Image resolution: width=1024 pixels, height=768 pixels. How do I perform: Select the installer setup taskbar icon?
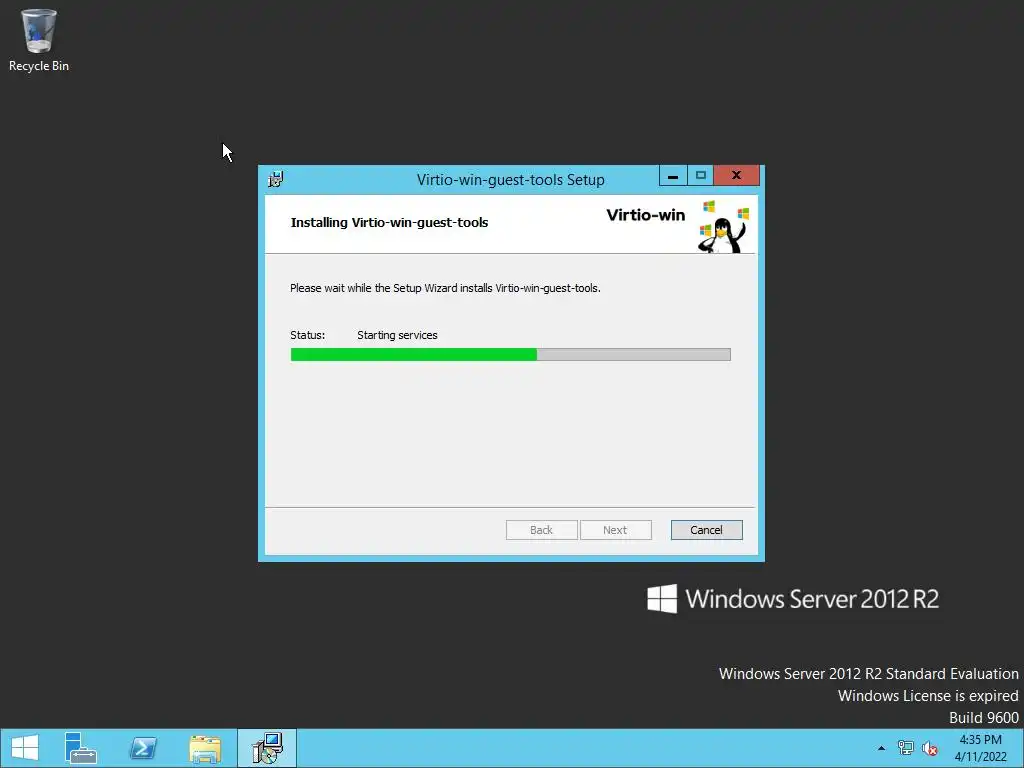[x=266, y=748]
